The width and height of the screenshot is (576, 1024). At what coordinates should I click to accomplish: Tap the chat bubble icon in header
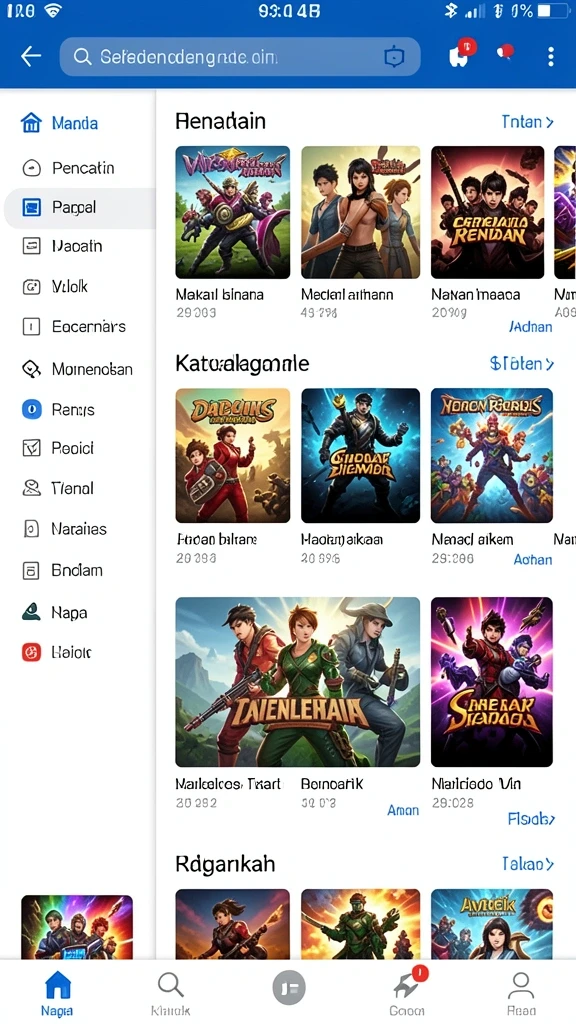tap(505, 52)
